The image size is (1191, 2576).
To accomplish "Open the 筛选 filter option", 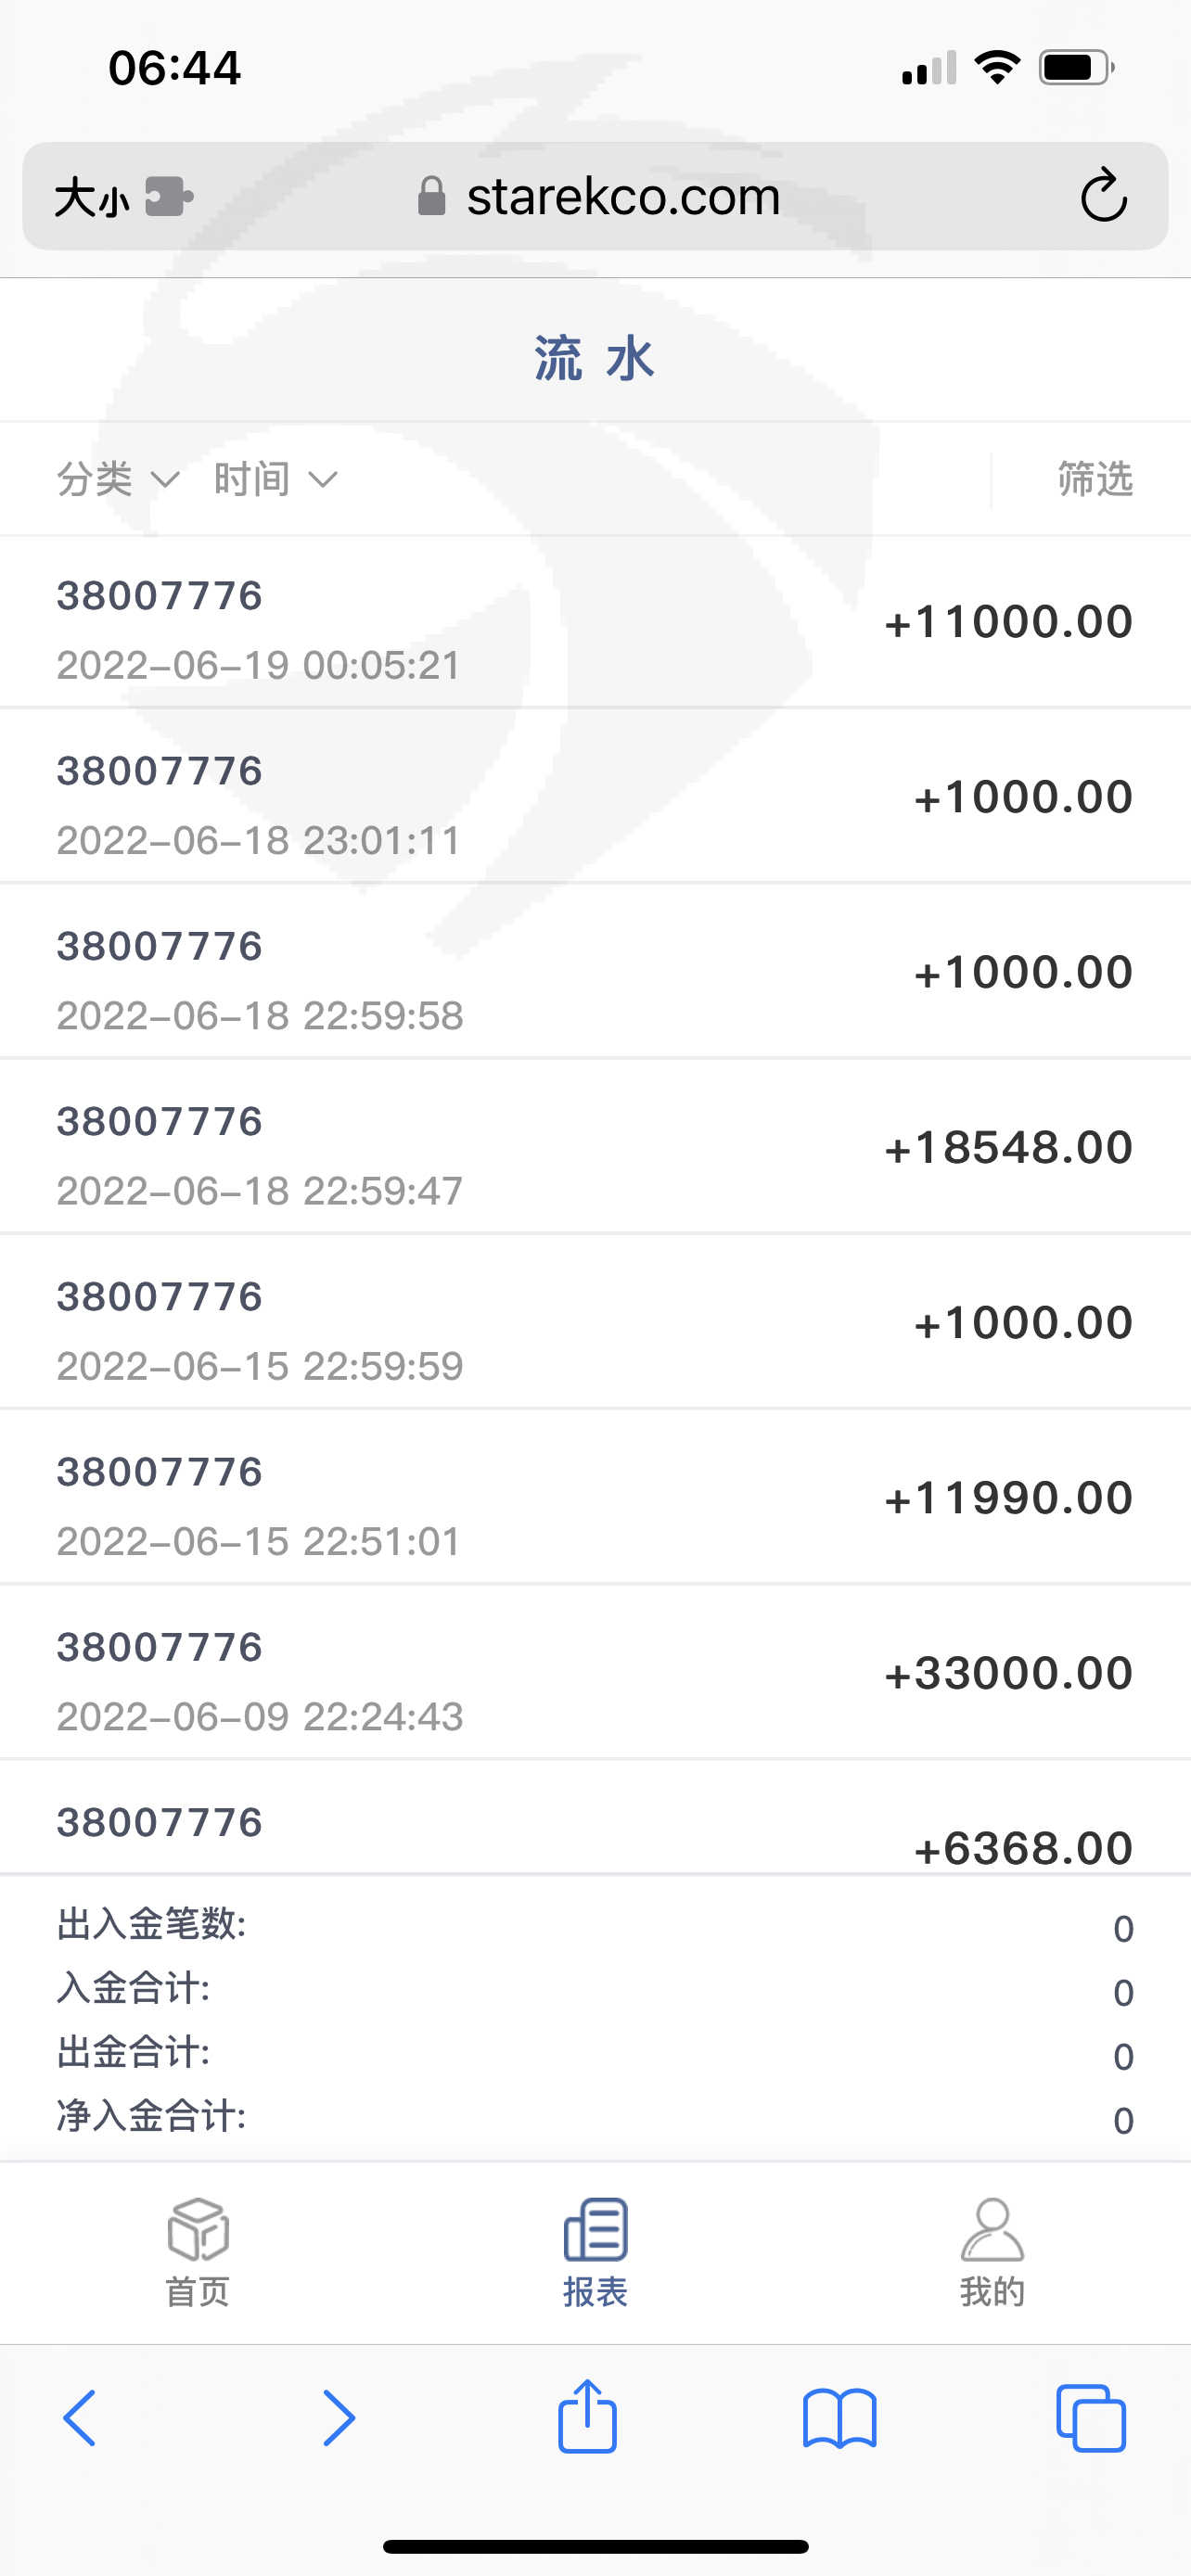I will [x=1095, y=479].
